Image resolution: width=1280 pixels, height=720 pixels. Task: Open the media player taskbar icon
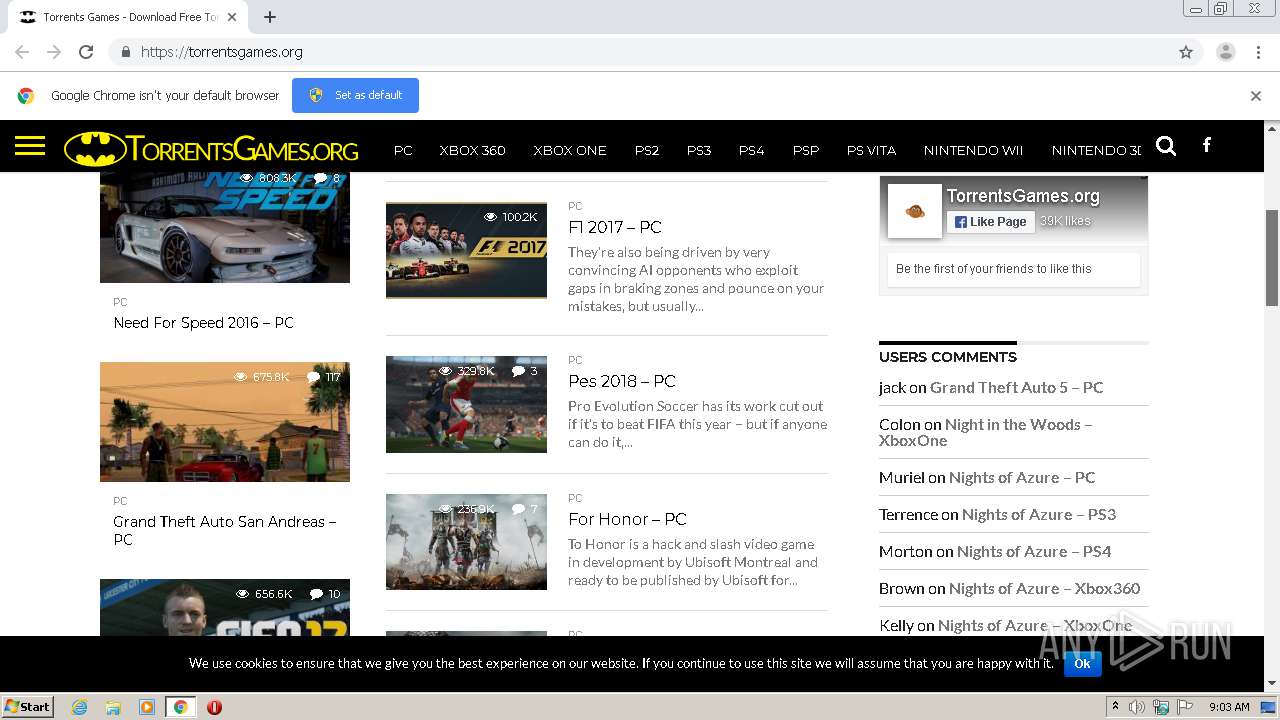tap(147, 707)
